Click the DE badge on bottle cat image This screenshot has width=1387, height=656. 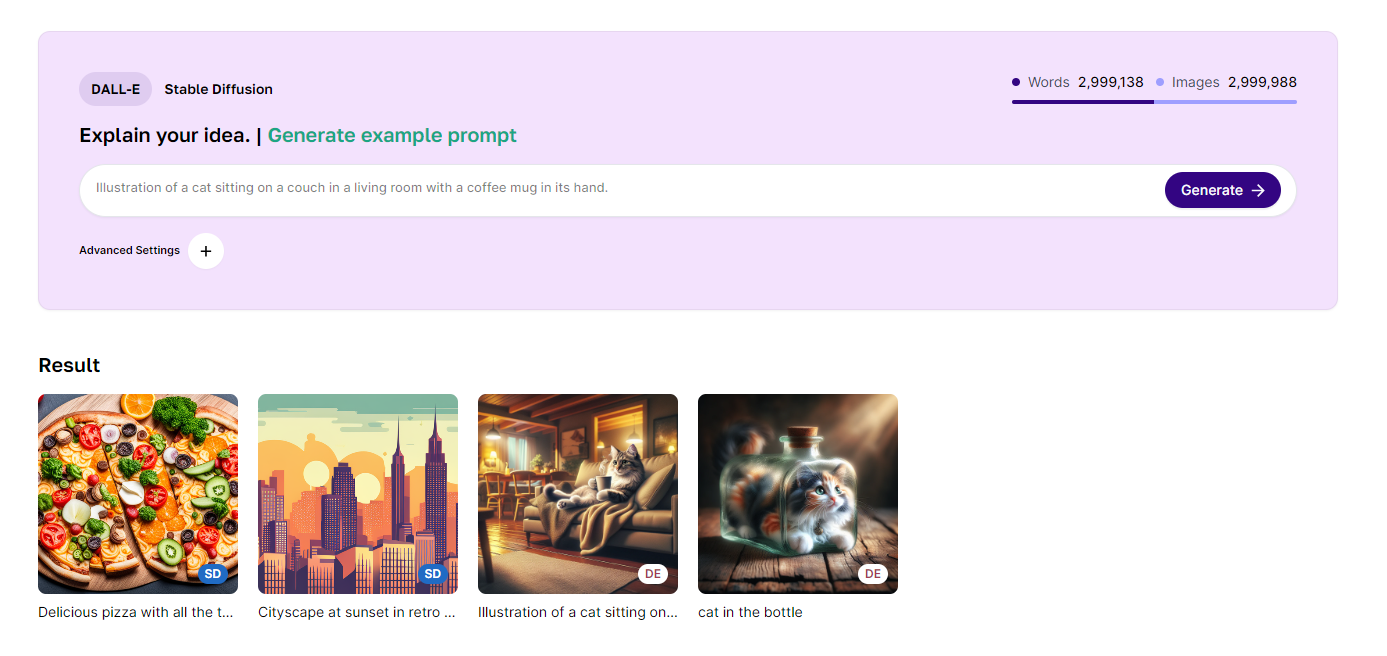click(x=873, y=574)
